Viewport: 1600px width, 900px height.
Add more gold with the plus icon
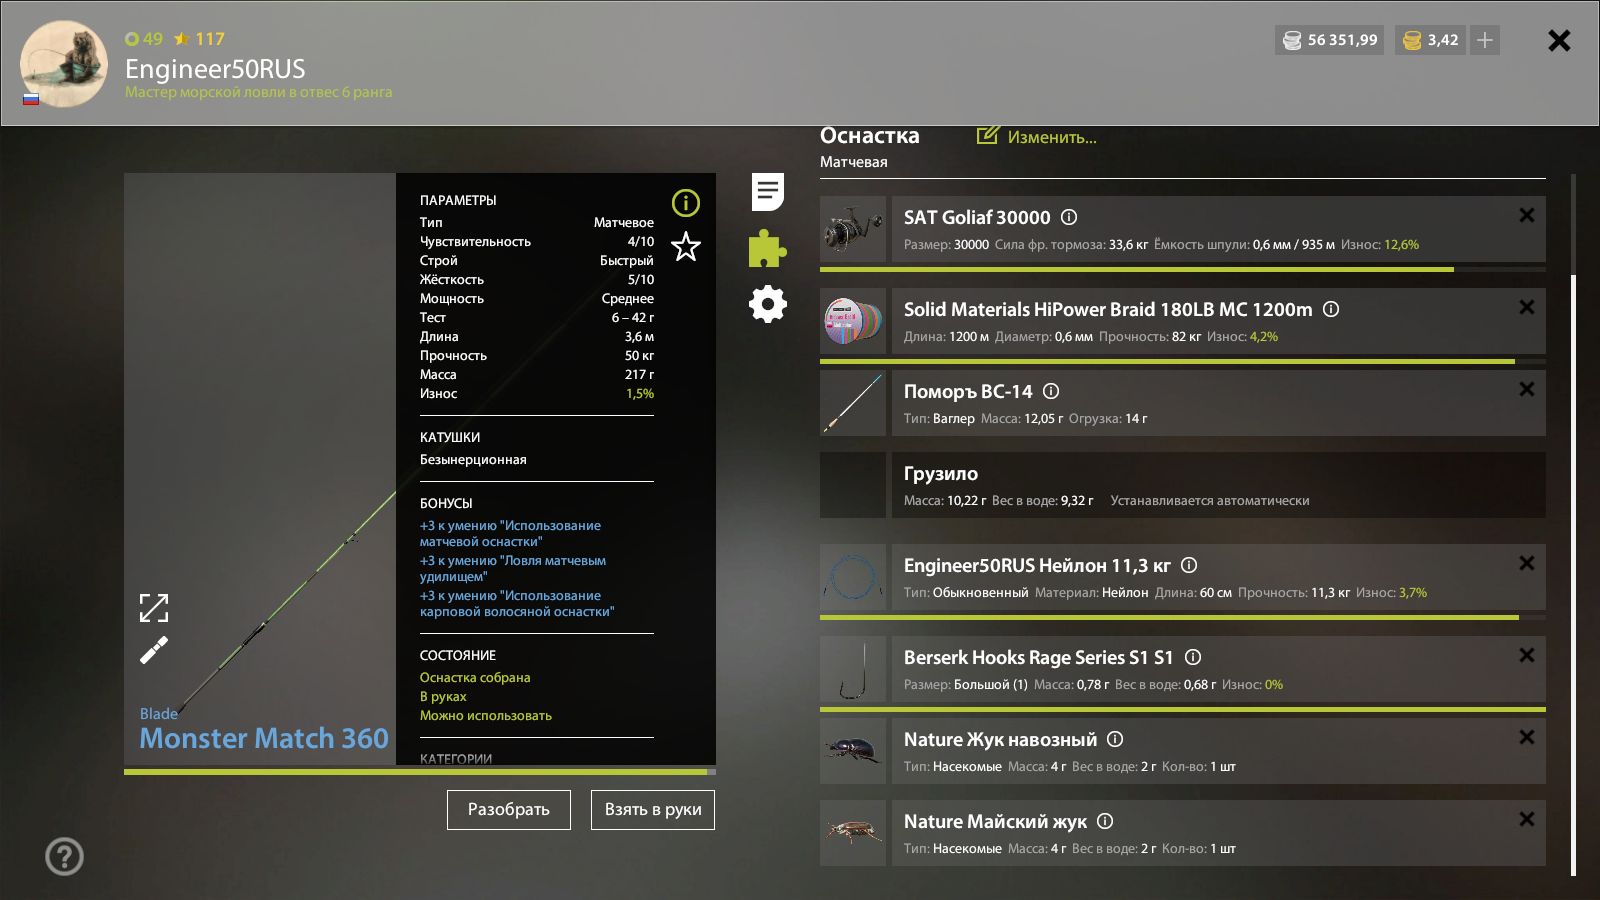tap(1485, 40)
